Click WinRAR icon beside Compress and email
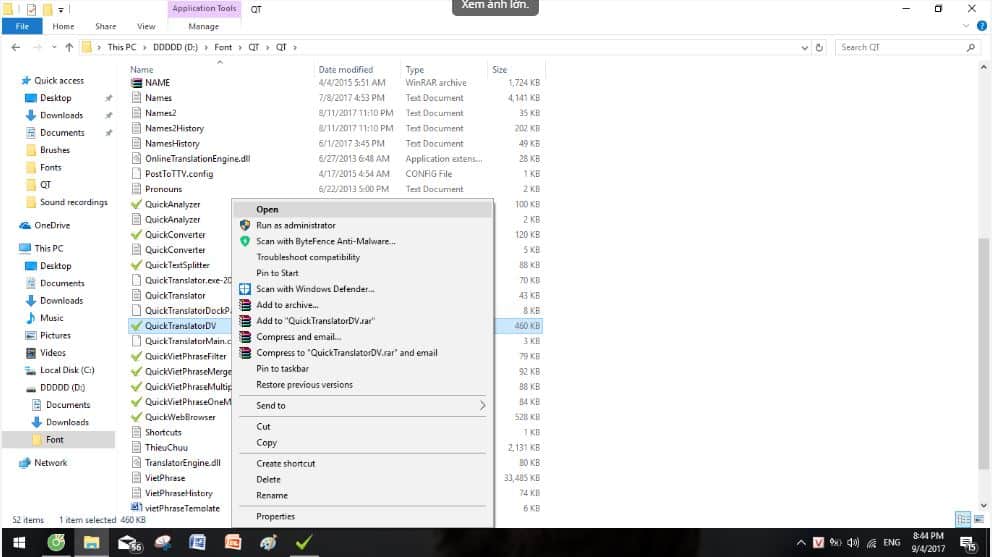Viewport: 992px width, 557px height. coord(245,337)
